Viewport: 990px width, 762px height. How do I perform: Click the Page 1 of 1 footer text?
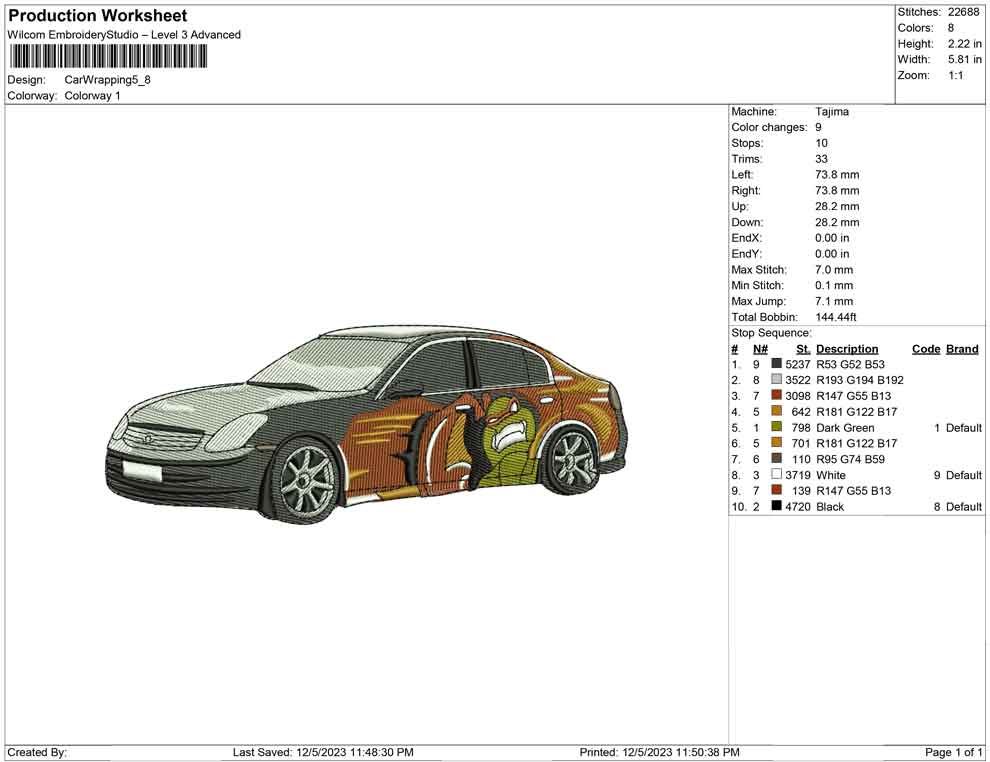[x=954, y=752]
